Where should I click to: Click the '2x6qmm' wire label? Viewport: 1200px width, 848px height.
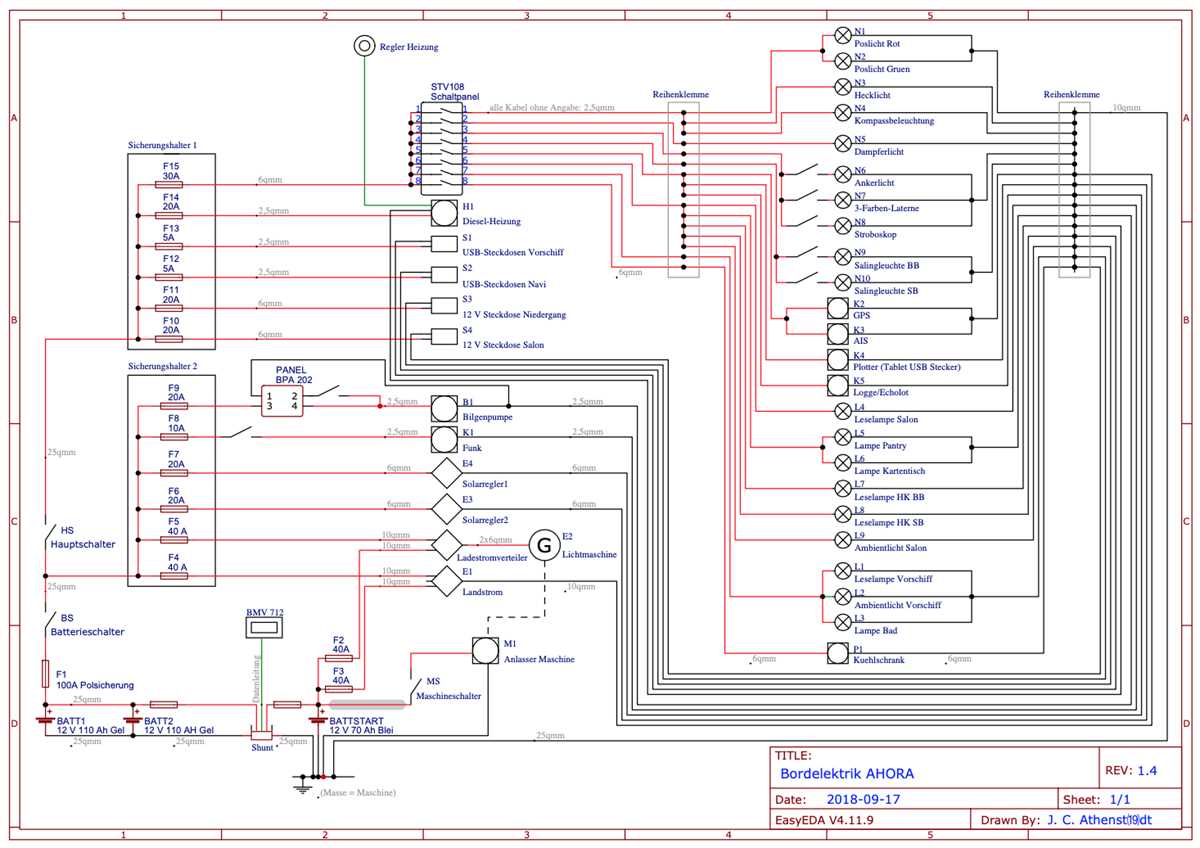496,540
